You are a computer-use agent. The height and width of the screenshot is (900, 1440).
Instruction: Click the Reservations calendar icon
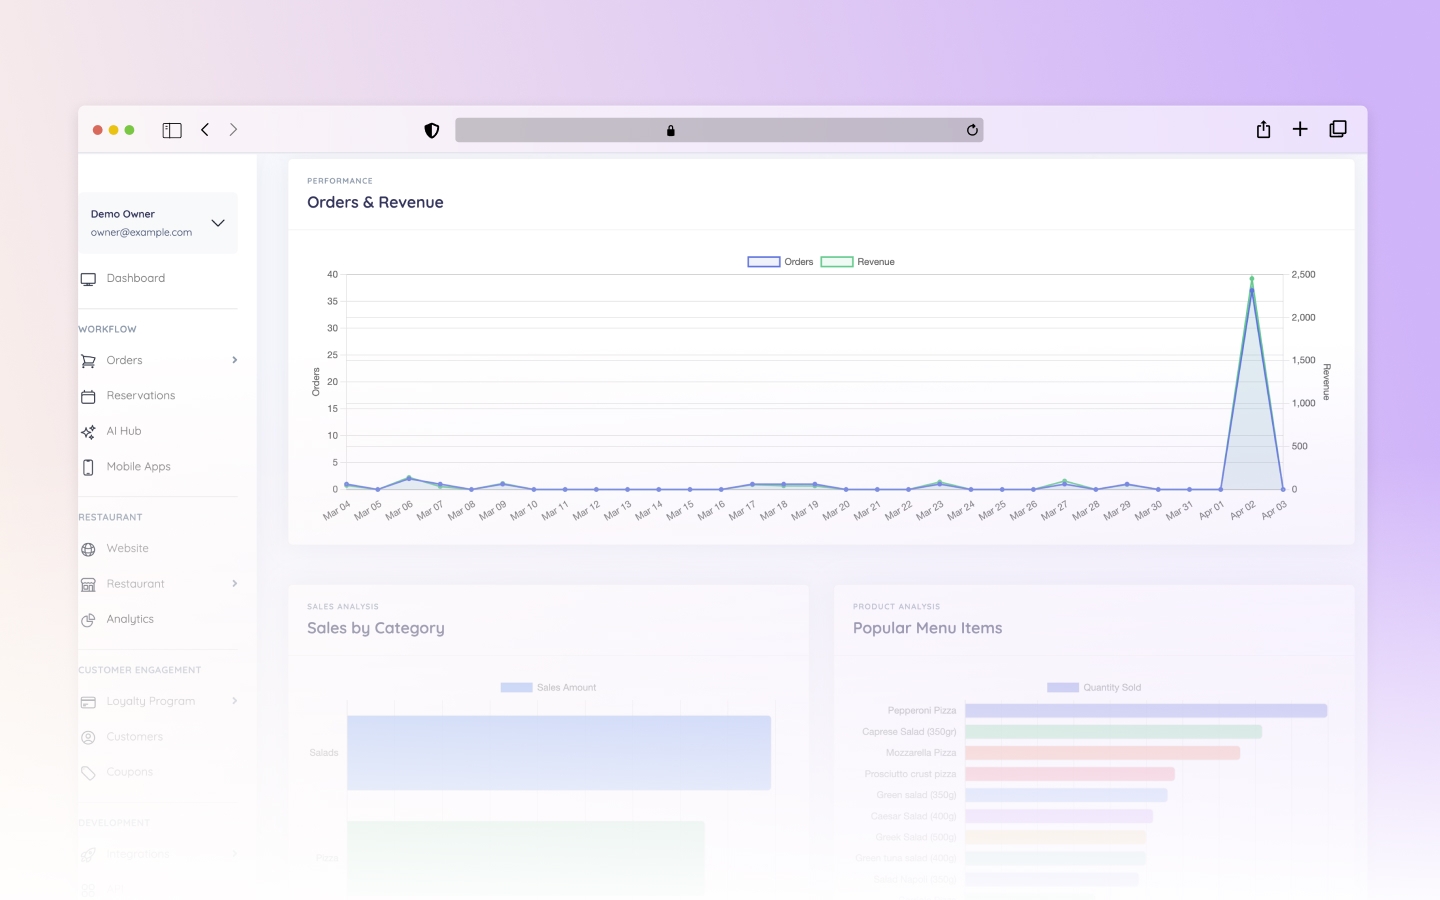[x=88, y=397]
